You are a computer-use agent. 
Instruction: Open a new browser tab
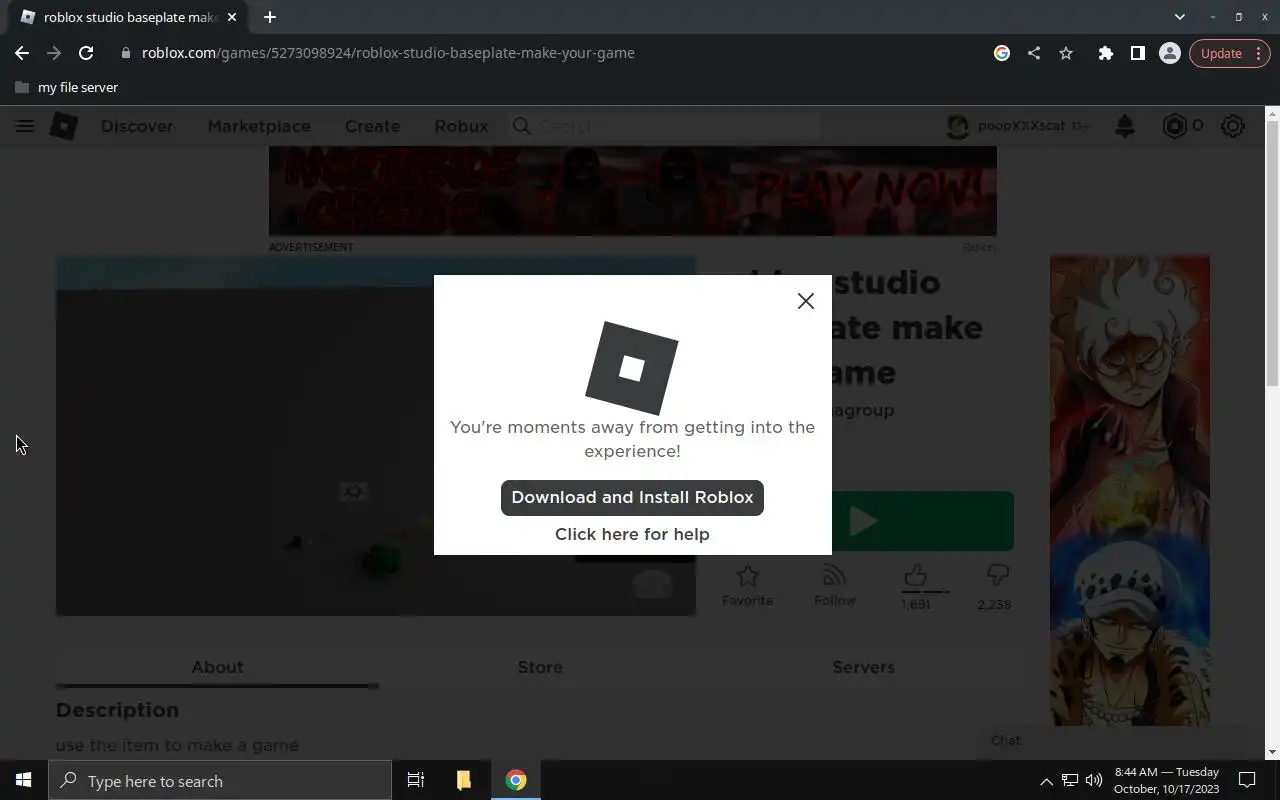click(269, 17)
